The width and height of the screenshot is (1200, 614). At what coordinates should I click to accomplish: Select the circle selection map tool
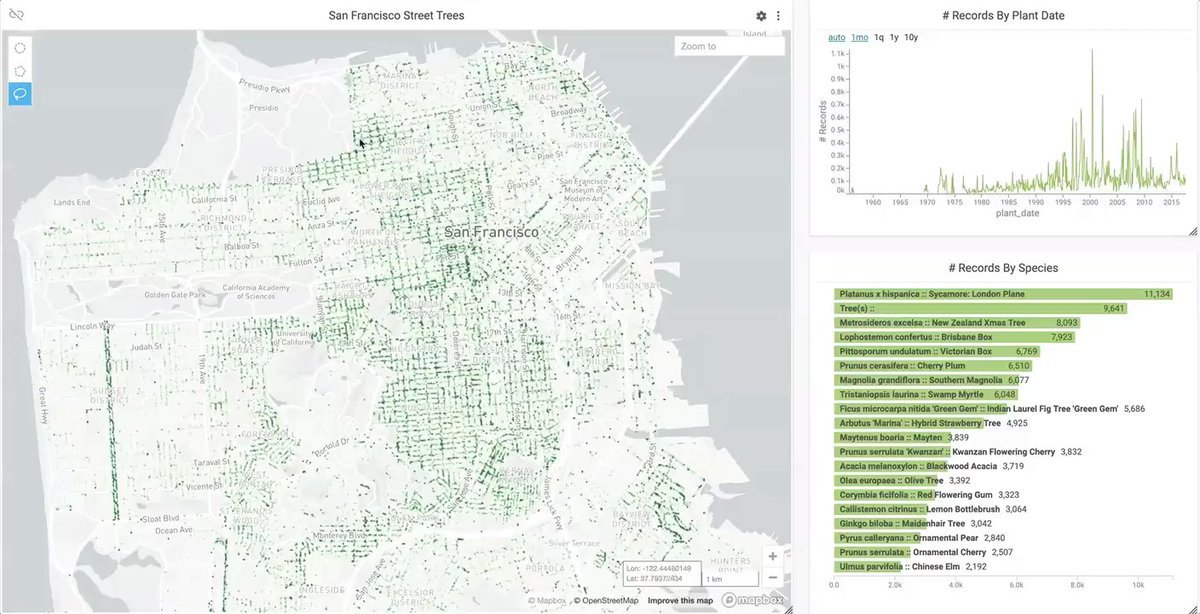(x=20, y=48)
